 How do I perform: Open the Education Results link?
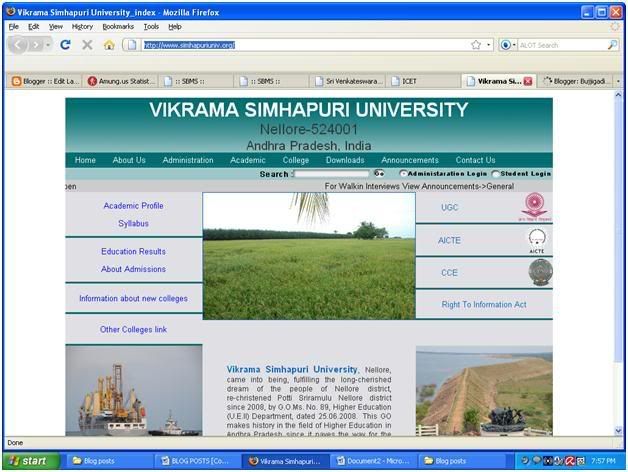click(133, 251)
